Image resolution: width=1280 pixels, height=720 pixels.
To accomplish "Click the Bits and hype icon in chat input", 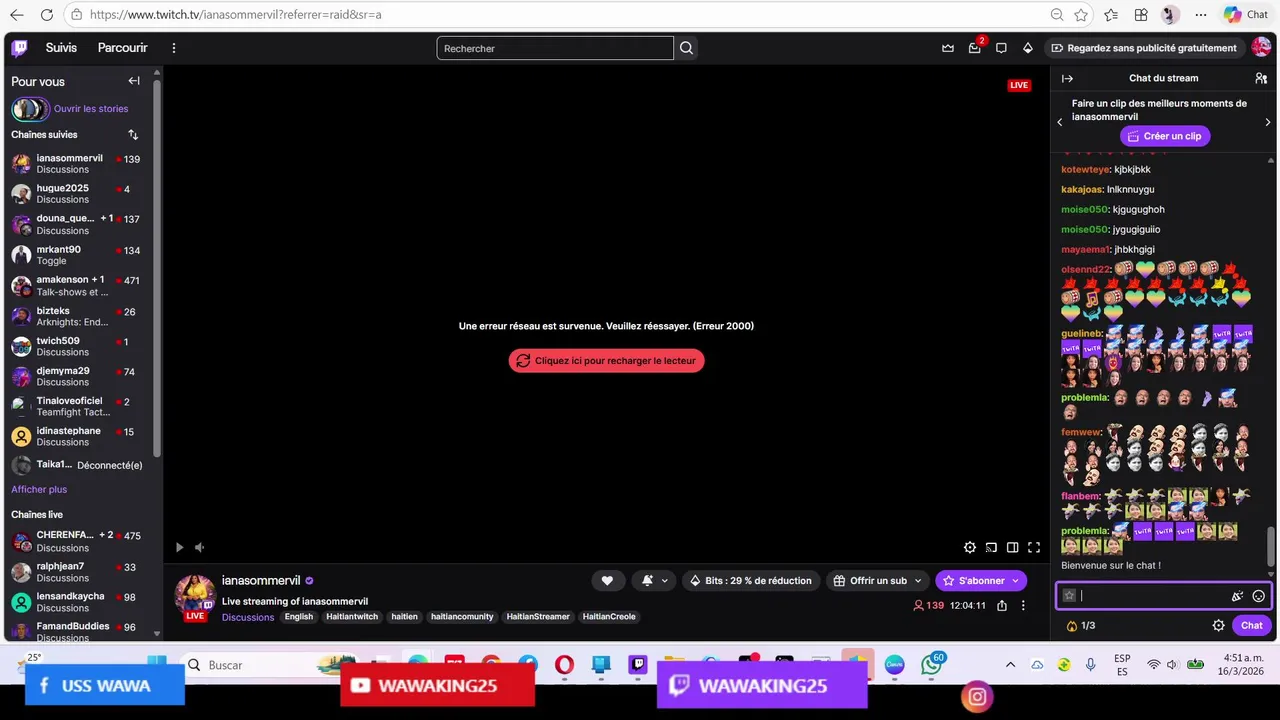I will click(x=1237, y=596).
